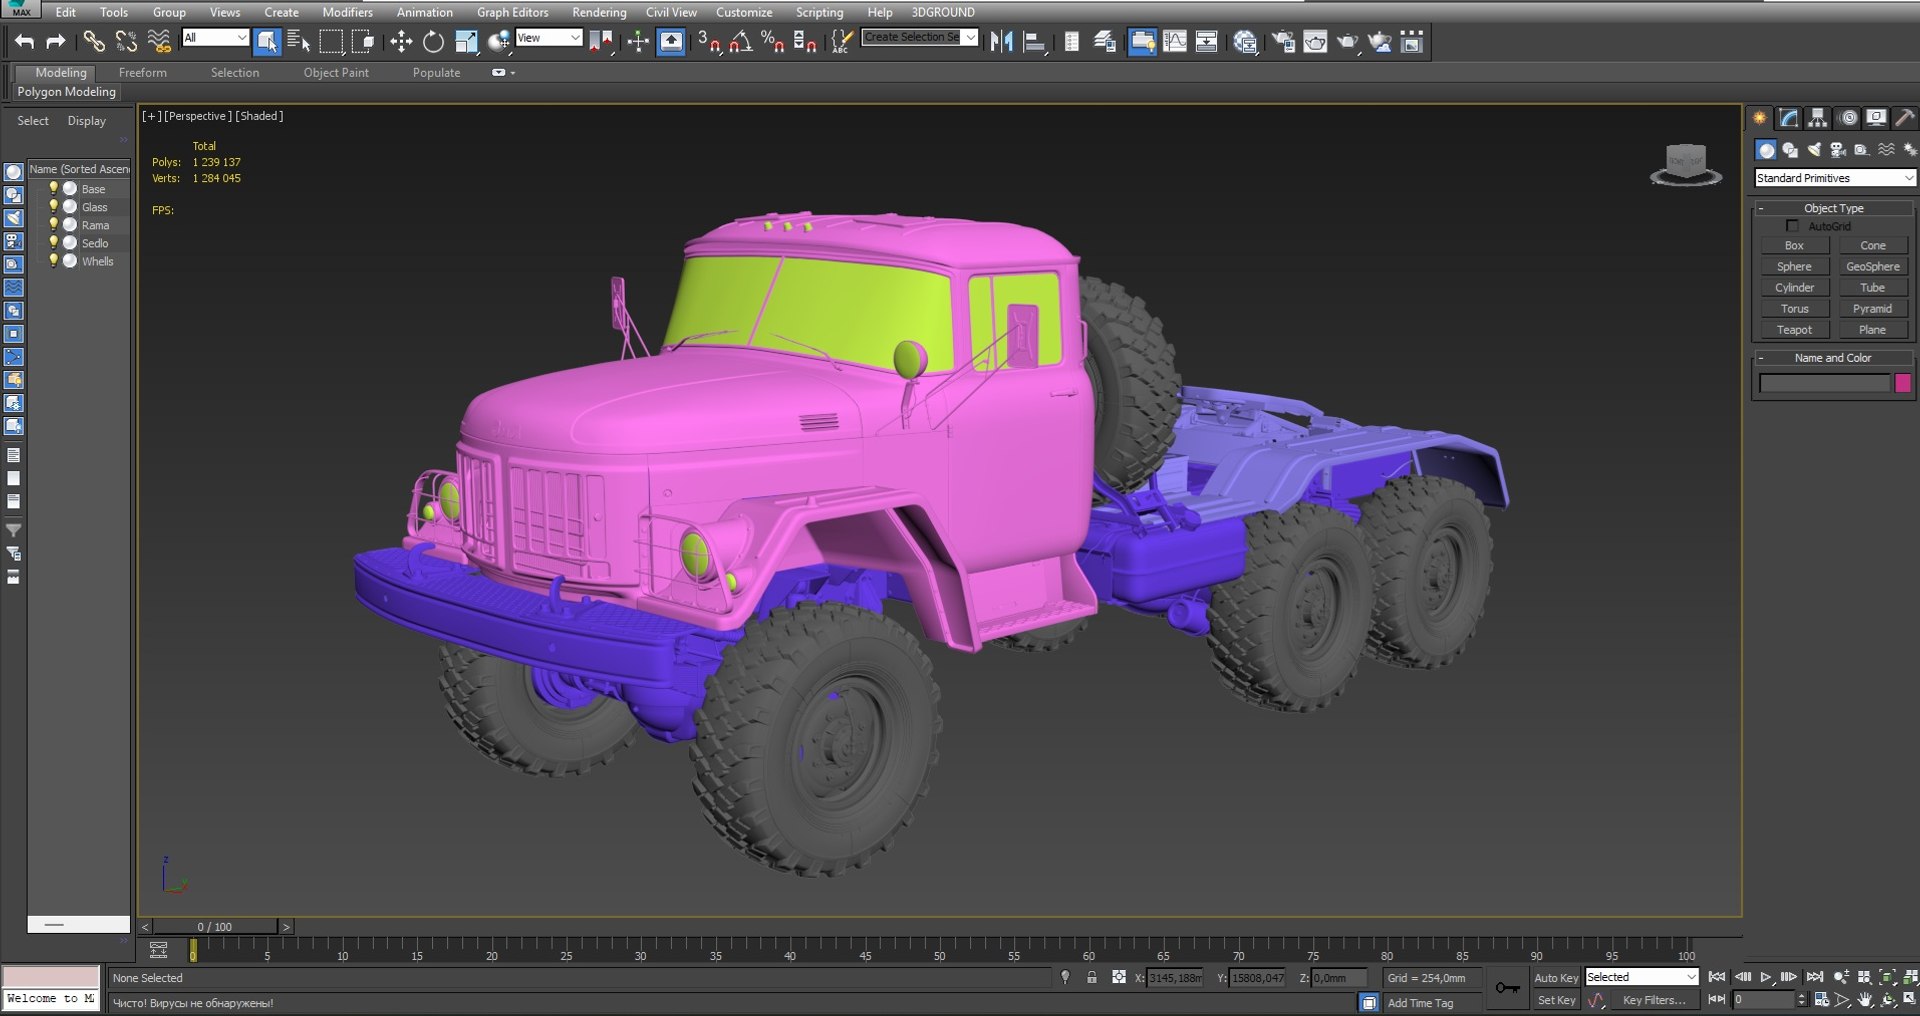
Task: Activate Select and Rotate tool
Action: point(433,41)
